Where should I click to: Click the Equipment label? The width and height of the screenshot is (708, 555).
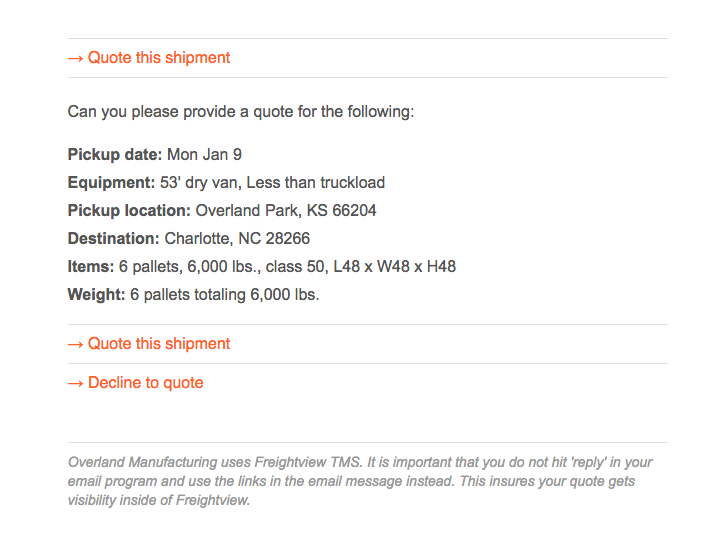tap(112, 182)
